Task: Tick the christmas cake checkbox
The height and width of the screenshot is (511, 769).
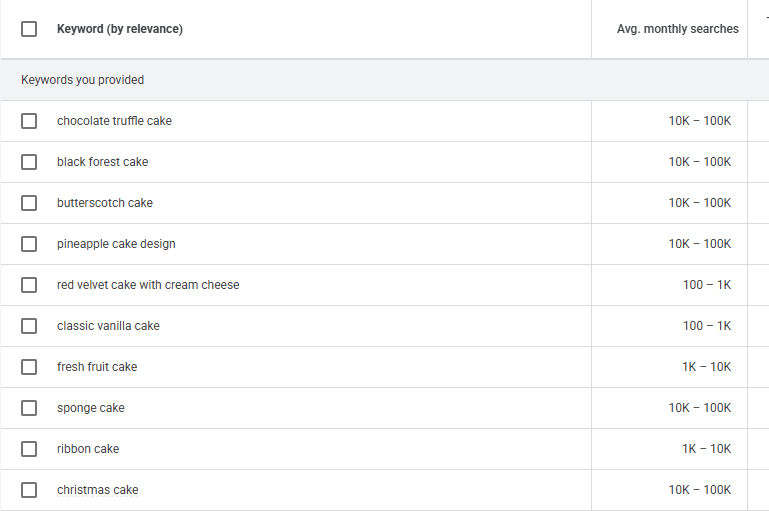Action: [29, 490]
